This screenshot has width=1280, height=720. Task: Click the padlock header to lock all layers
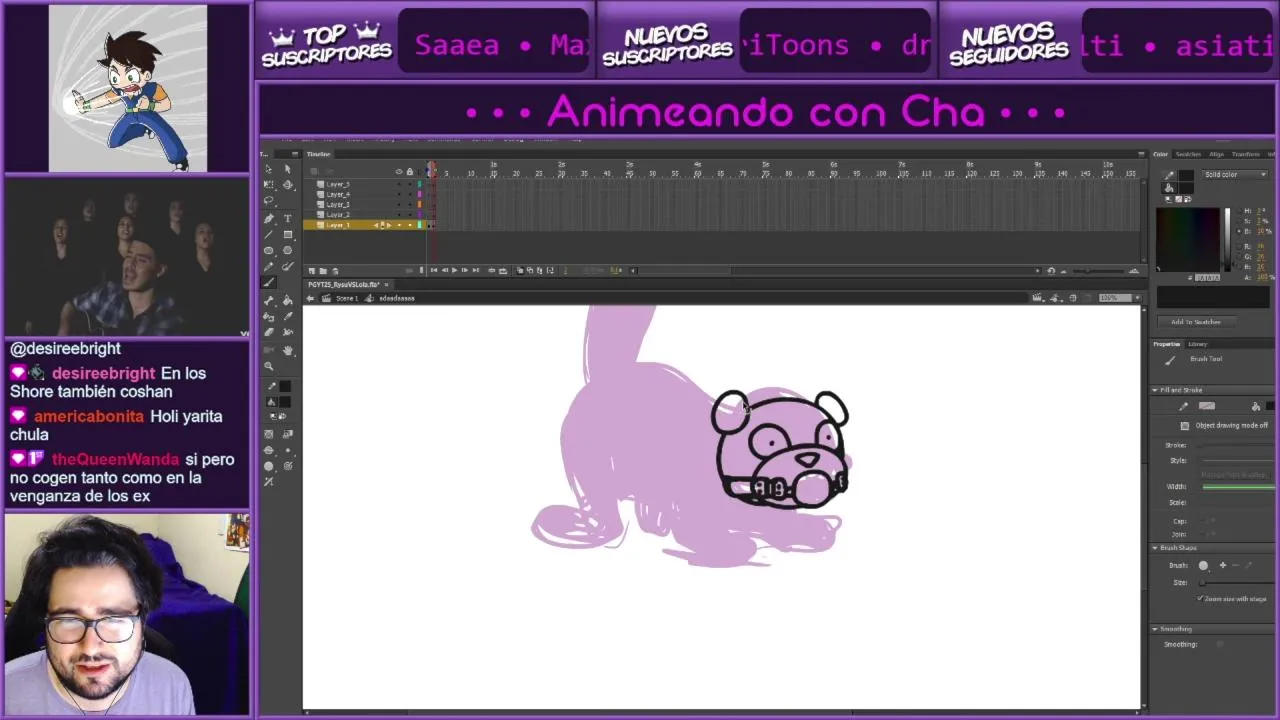coord(410,172)
